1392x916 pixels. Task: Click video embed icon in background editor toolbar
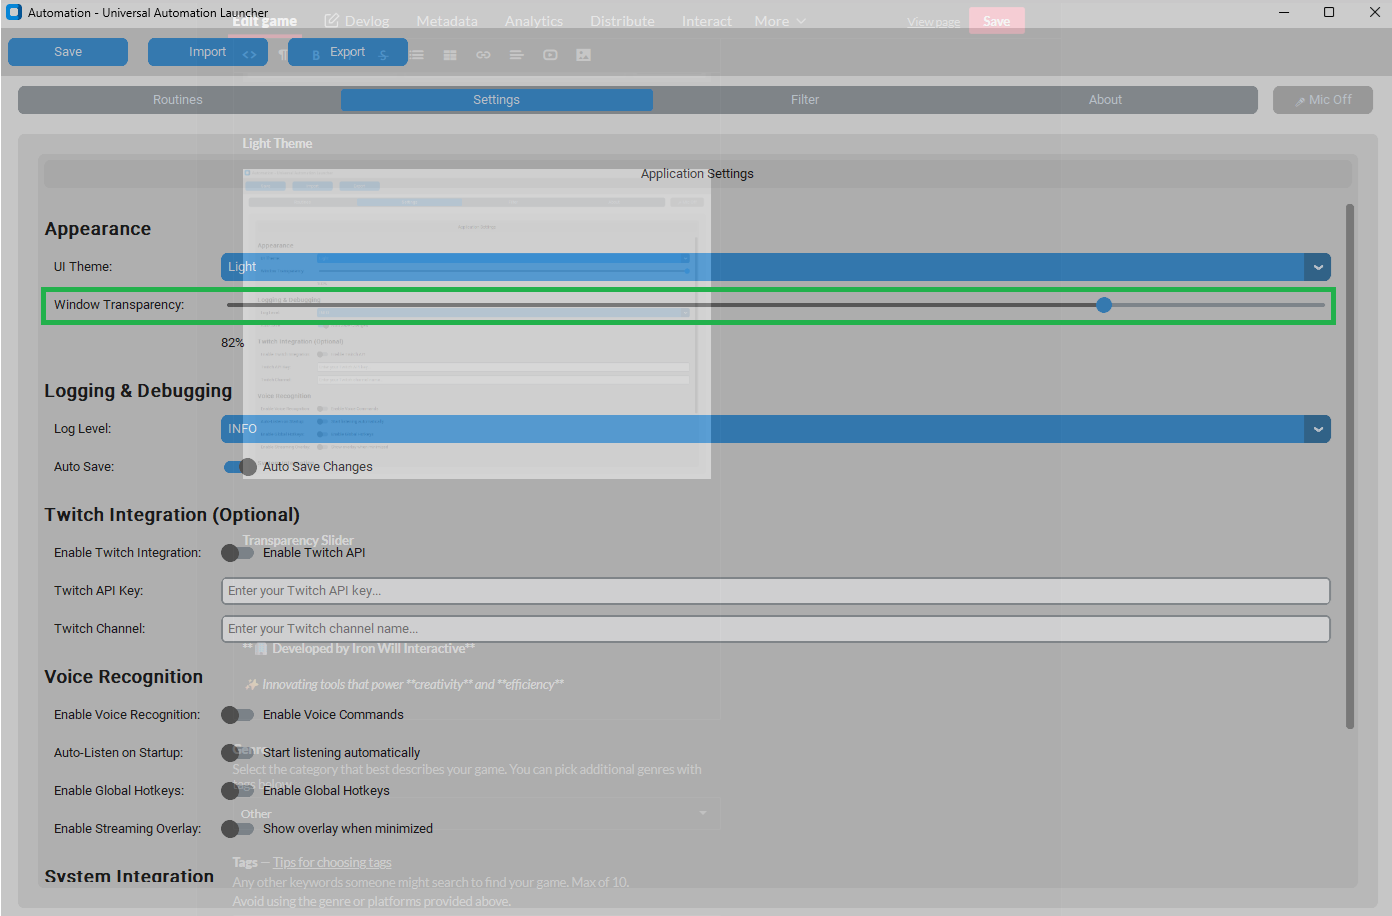(550, 55)
